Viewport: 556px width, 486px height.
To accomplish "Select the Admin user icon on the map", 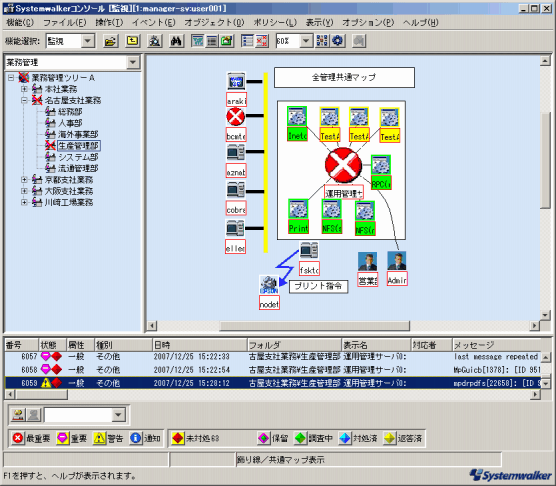I will [397, 261].
